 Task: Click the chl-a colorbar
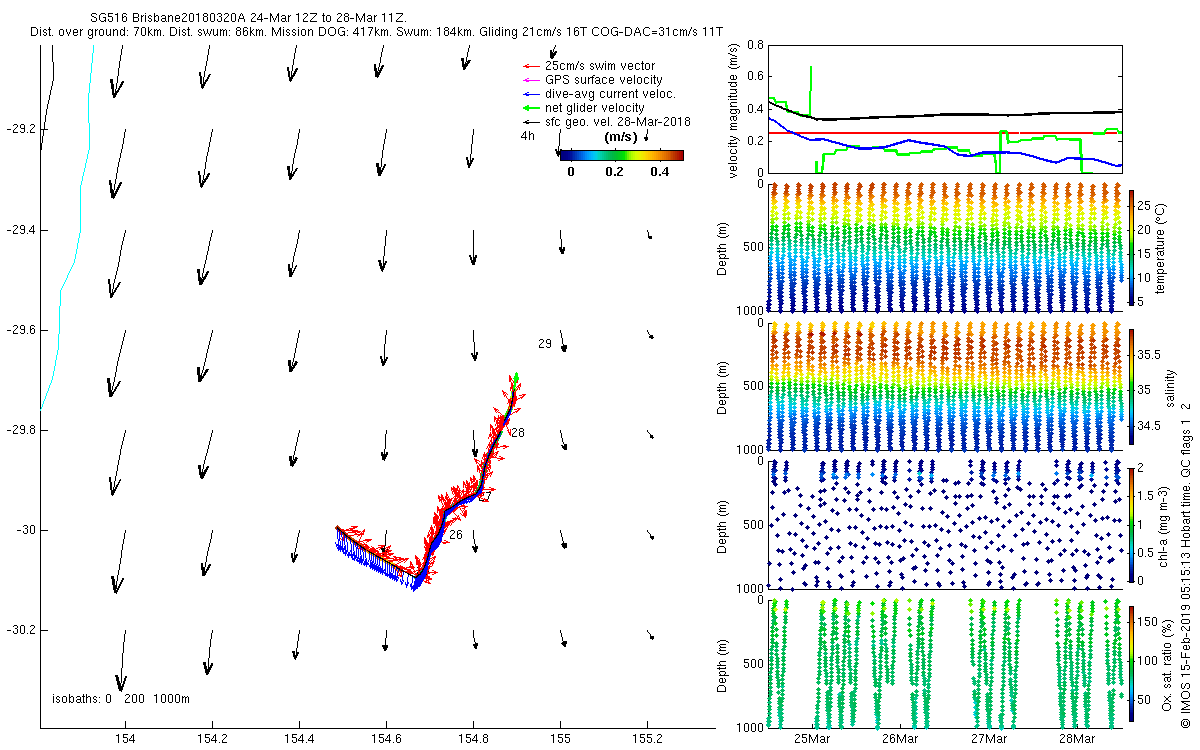click(1131, 522)
